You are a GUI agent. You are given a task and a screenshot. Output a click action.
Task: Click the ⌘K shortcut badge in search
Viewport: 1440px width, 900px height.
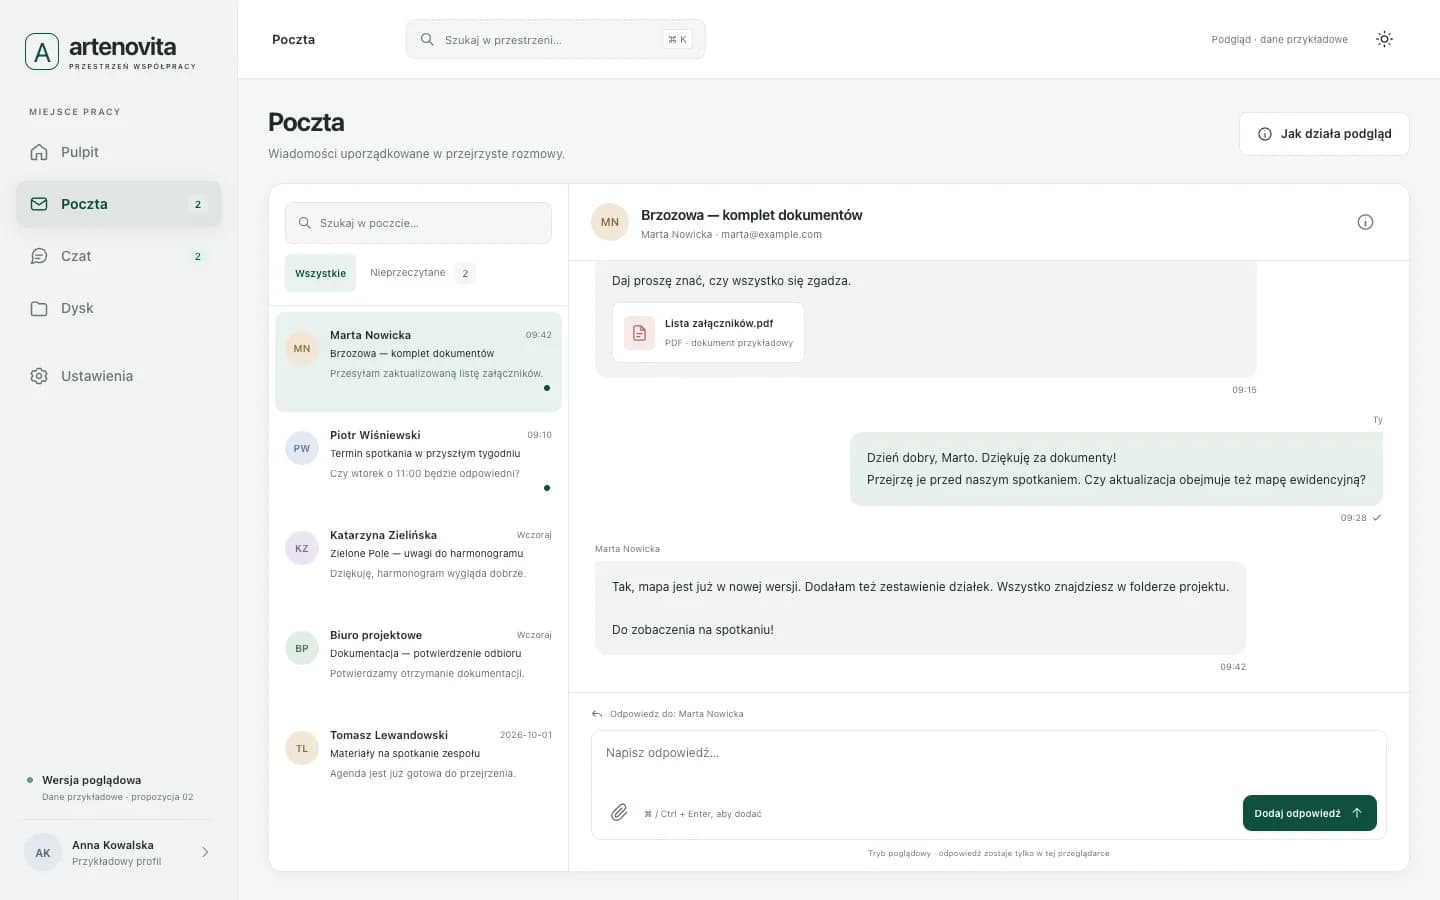tap(677, 39)
